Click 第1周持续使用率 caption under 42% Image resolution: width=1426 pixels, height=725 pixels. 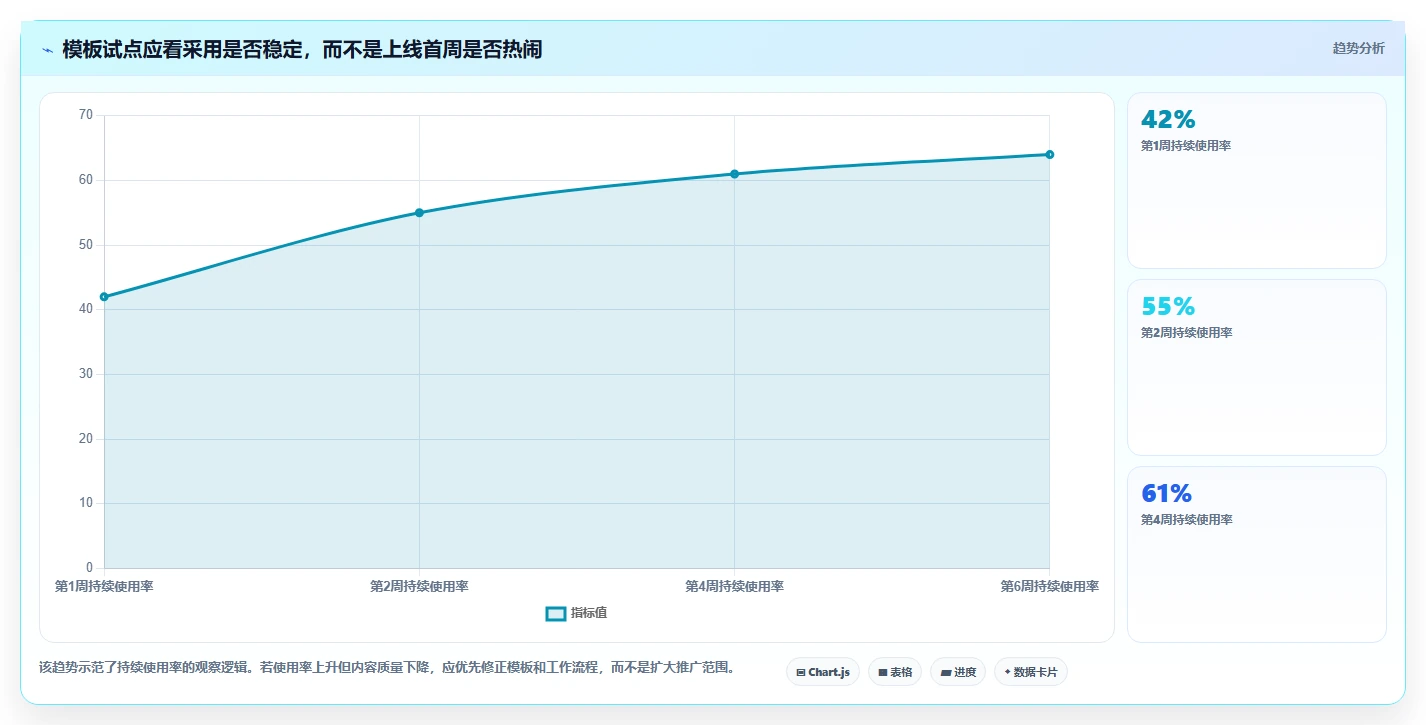tap(1186, 146)
